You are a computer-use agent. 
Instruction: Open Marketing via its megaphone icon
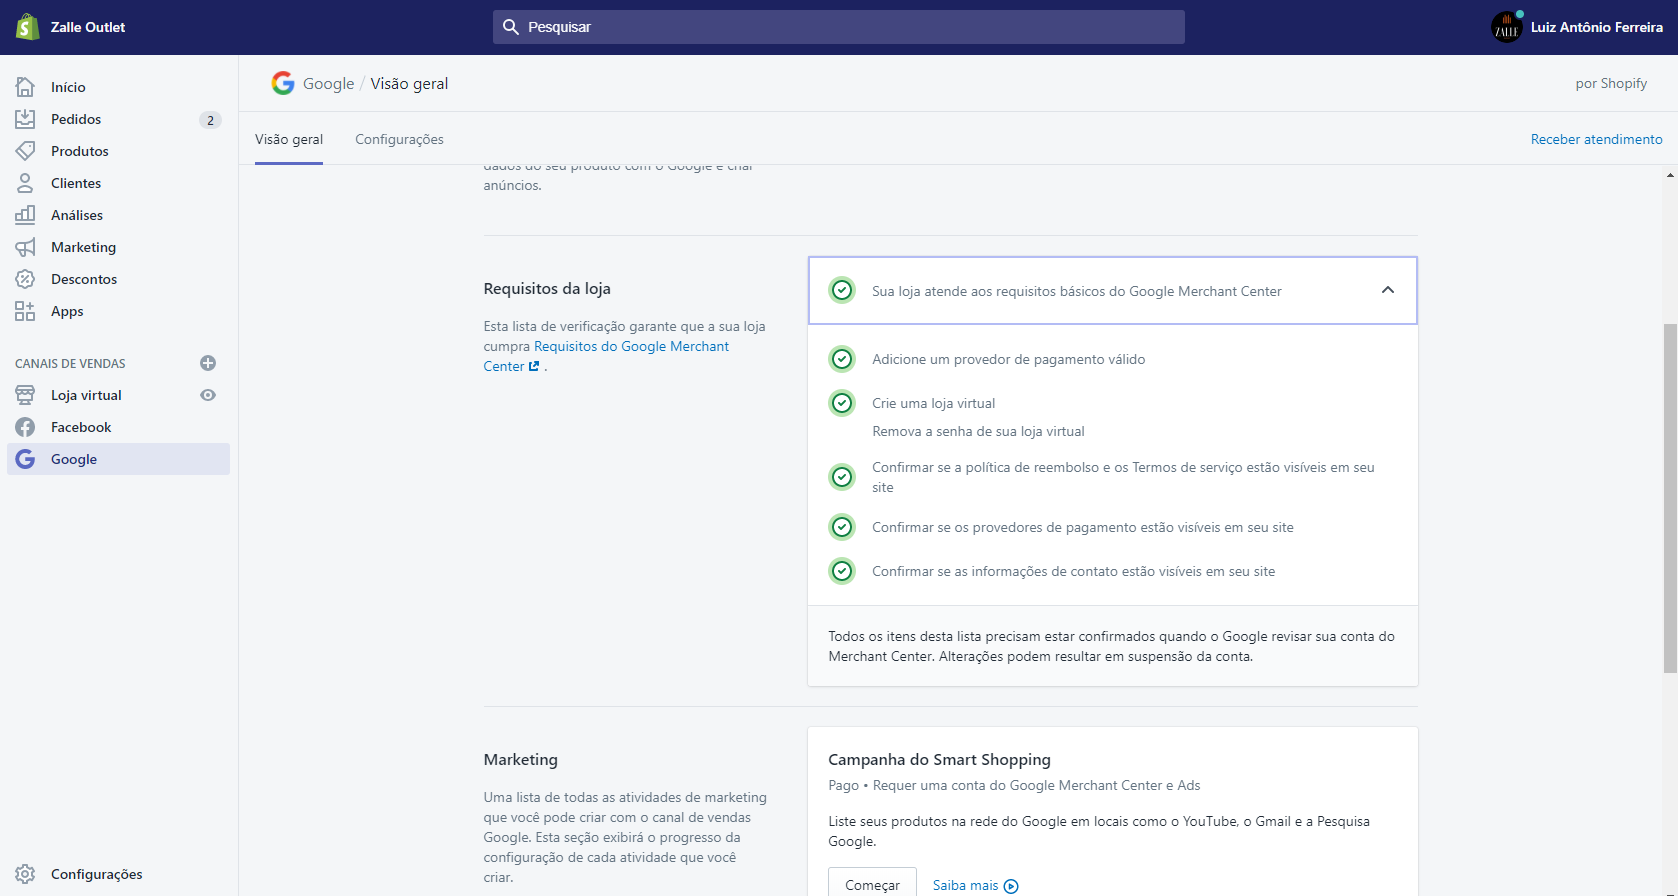click(25, 247)
